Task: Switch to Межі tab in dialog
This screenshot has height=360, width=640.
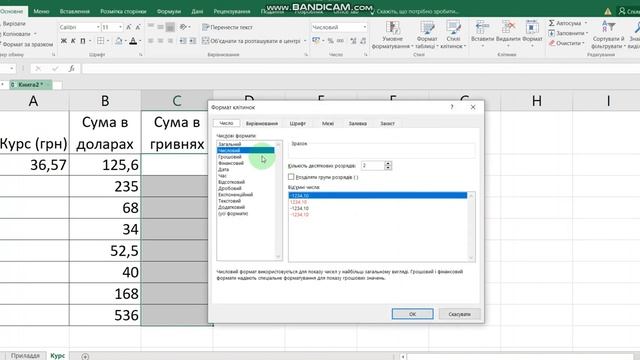Action: 328,123
